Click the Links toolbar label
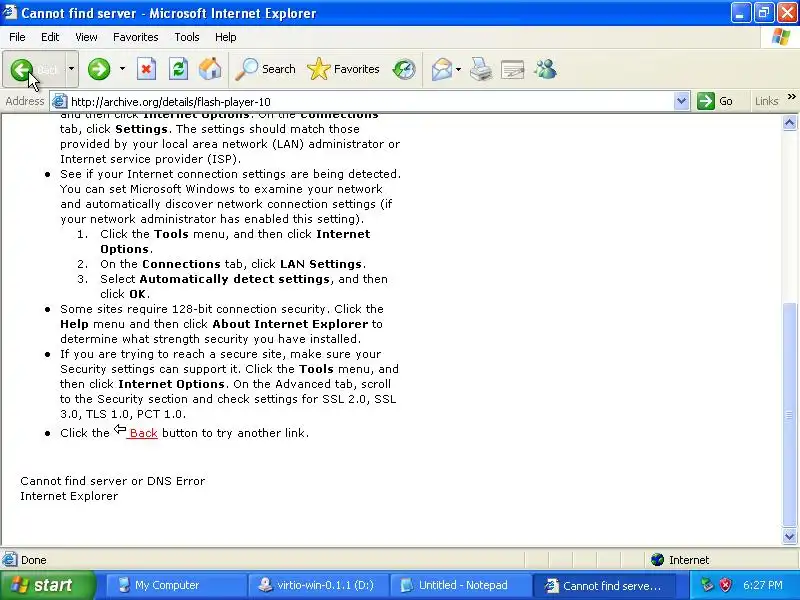Image resolution: width=800 pixels, height=600 pixels. (766, 101)
